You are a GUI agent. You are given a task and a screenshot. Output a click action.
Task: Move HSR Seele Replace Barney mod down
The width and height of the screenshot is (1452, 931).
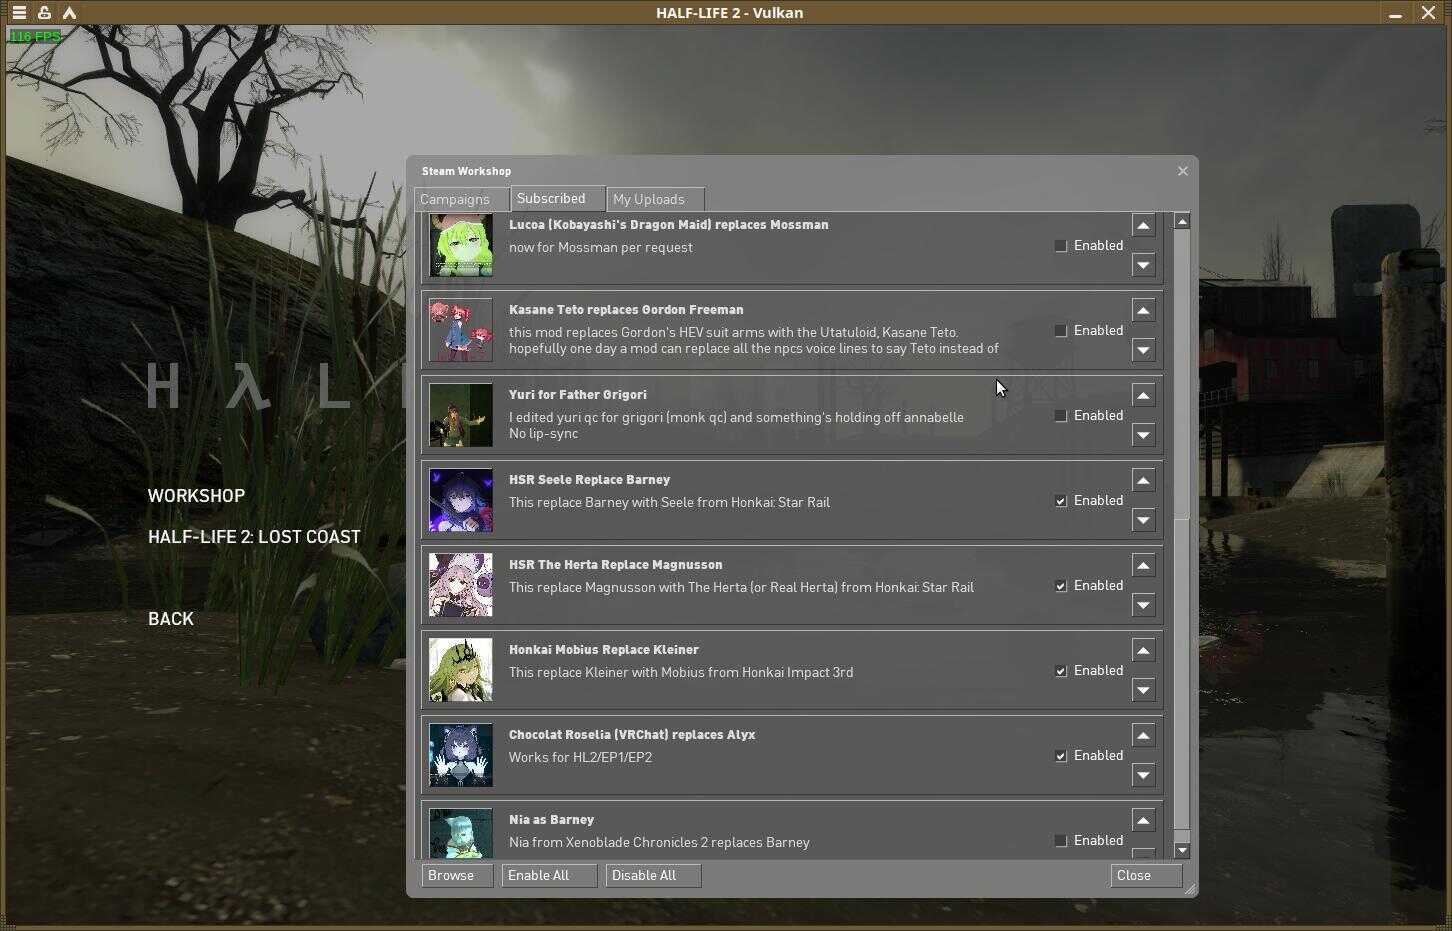1143,520
